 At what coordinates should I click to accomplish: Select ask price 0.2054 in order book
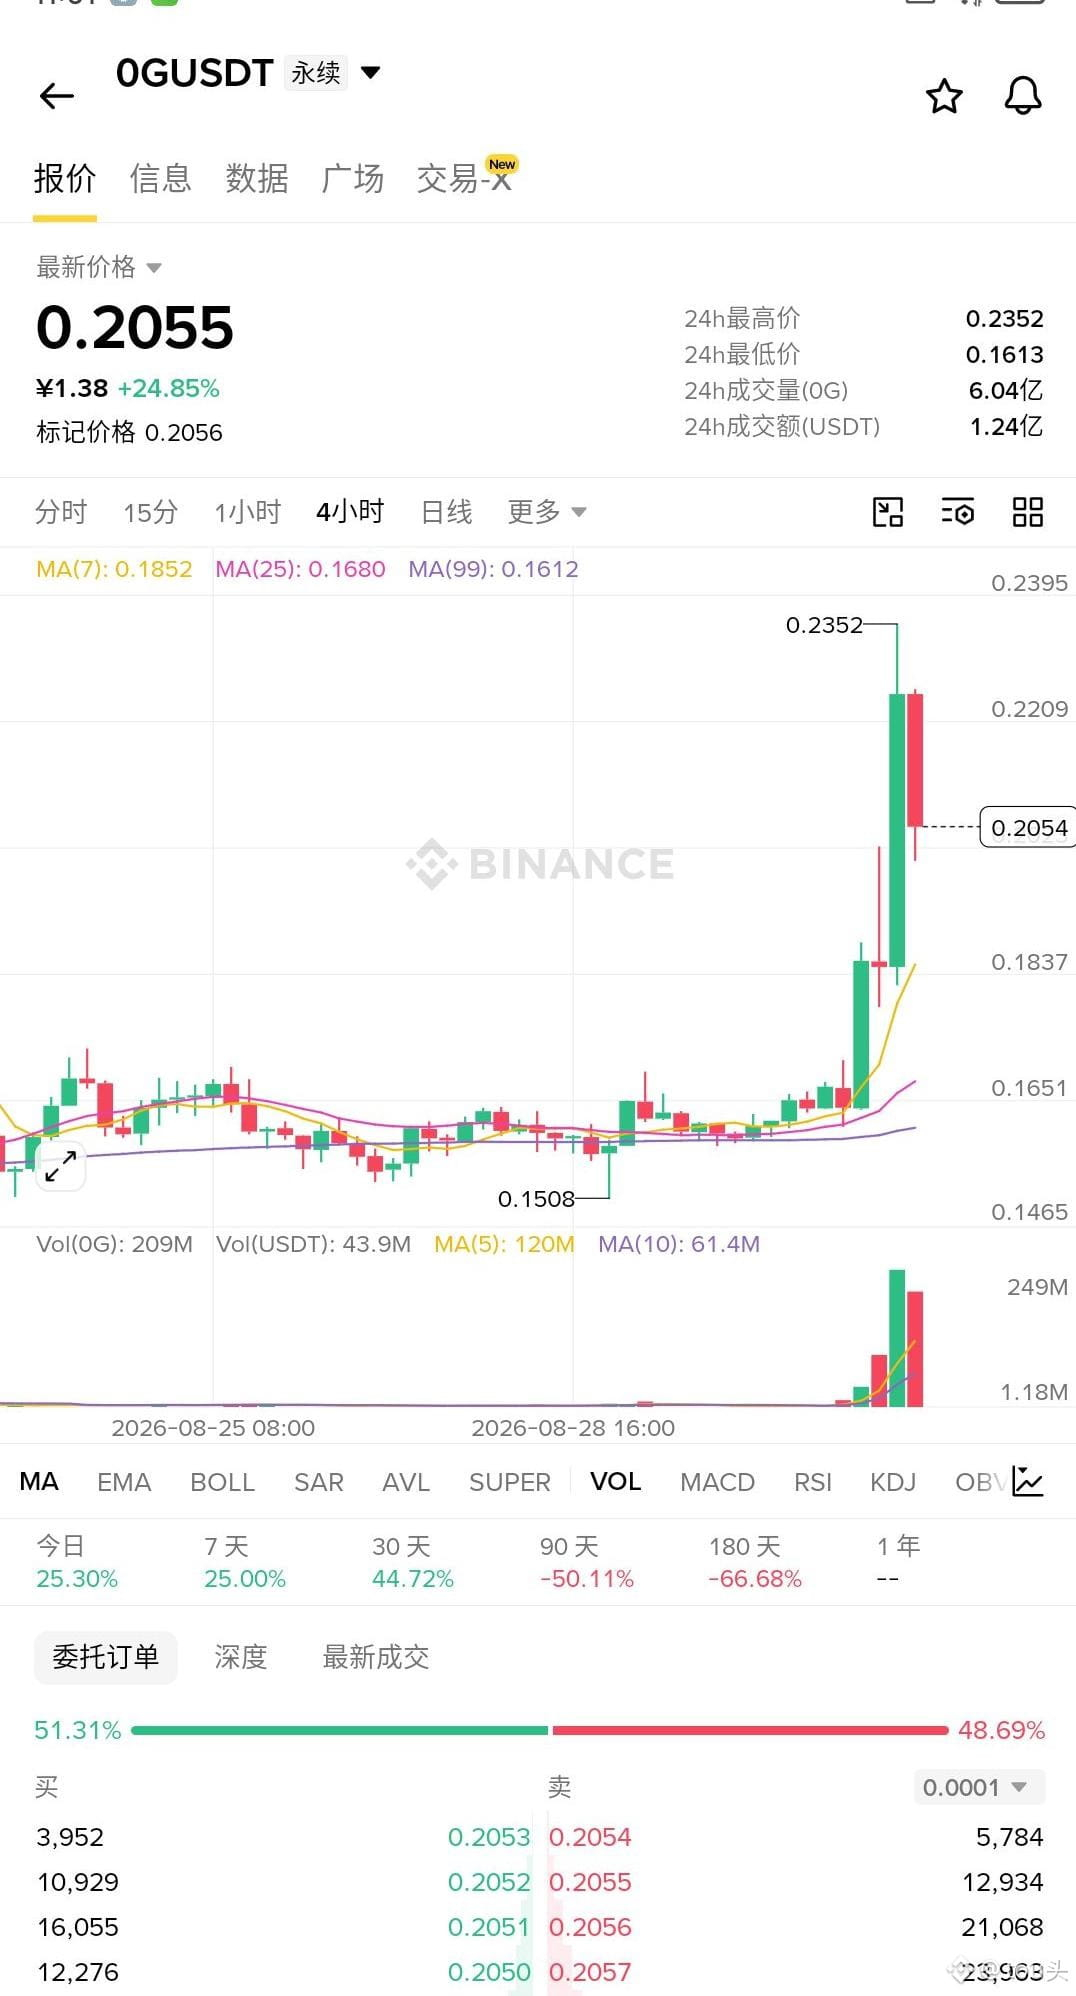(590, 1837)
